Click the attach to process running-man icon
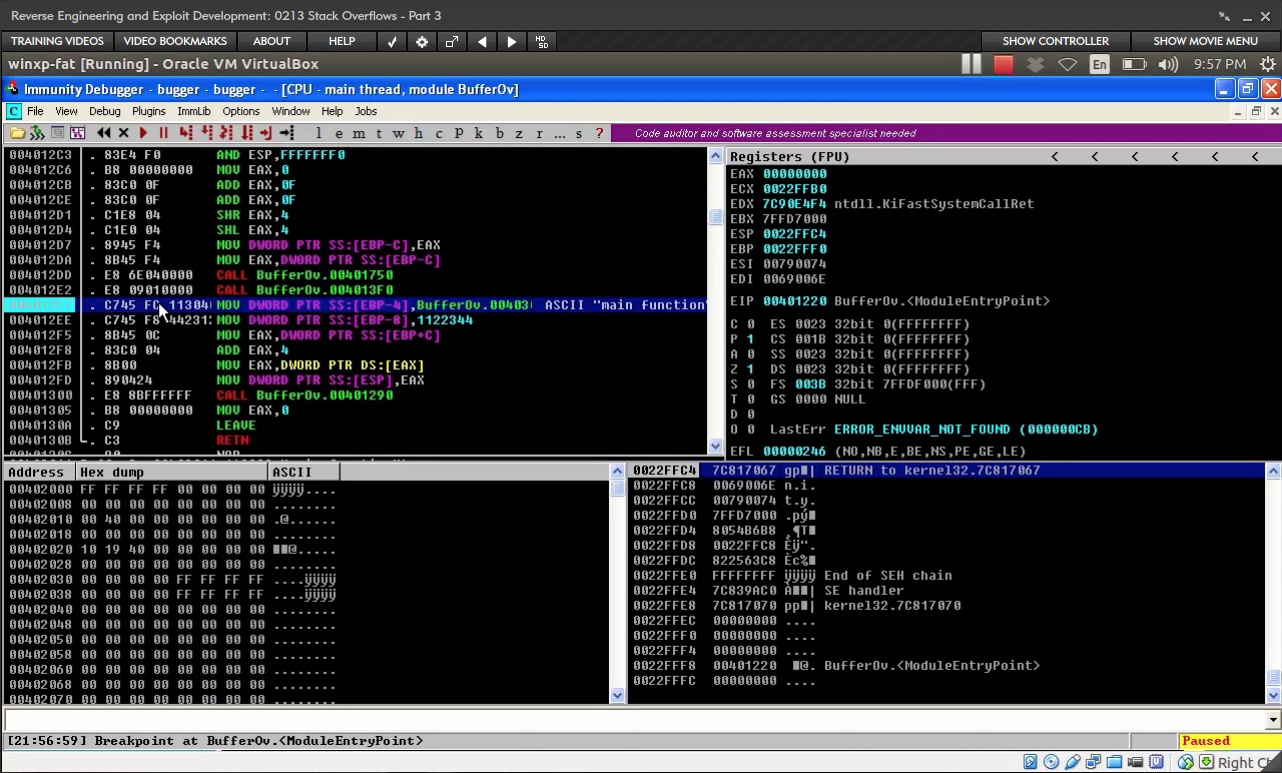Screen dimensions: 1282x773 click(x=35, y=132)
